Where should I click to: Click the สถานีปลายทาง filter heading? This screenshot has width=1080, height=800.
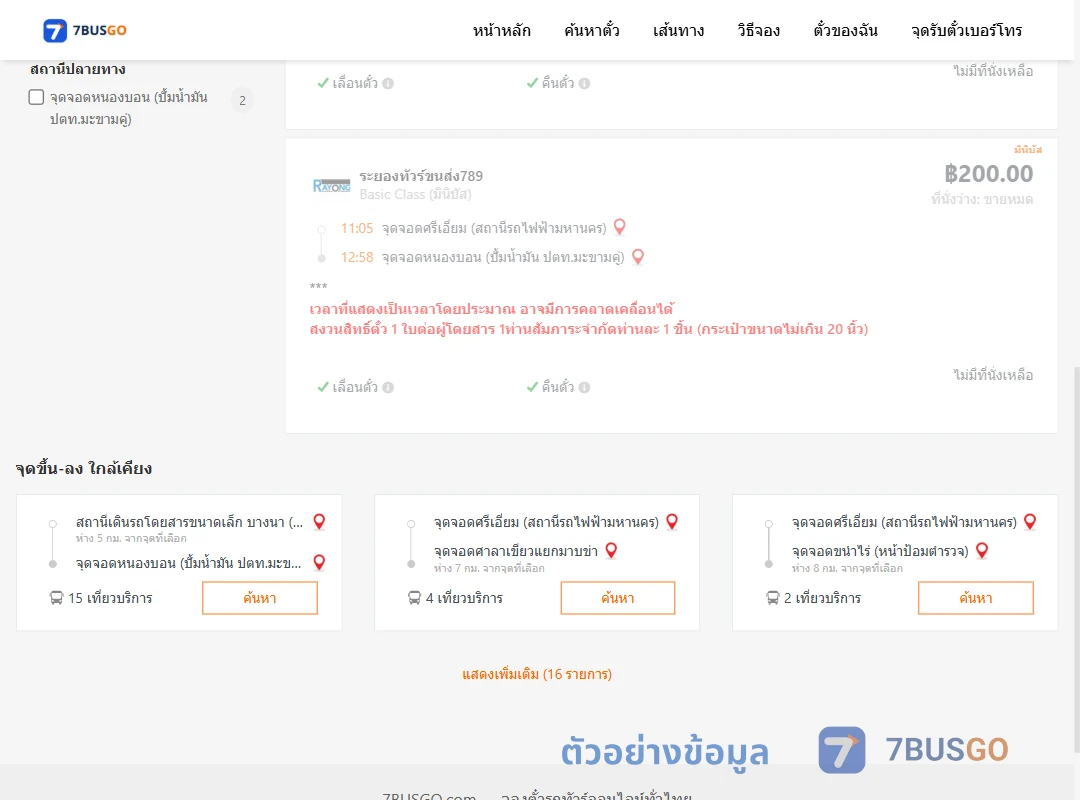[x=78, y=69]
